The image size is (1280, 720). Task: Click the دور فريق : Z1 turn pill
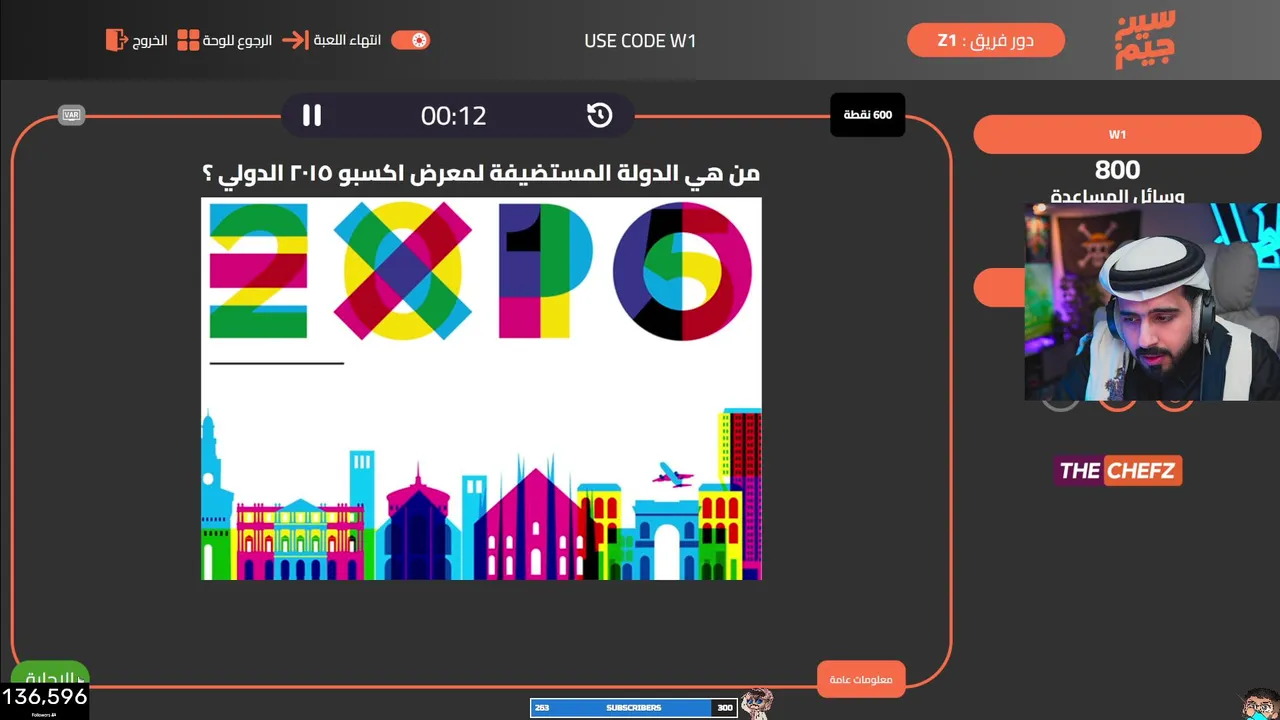pyautogui.click(x=986, y=40)
